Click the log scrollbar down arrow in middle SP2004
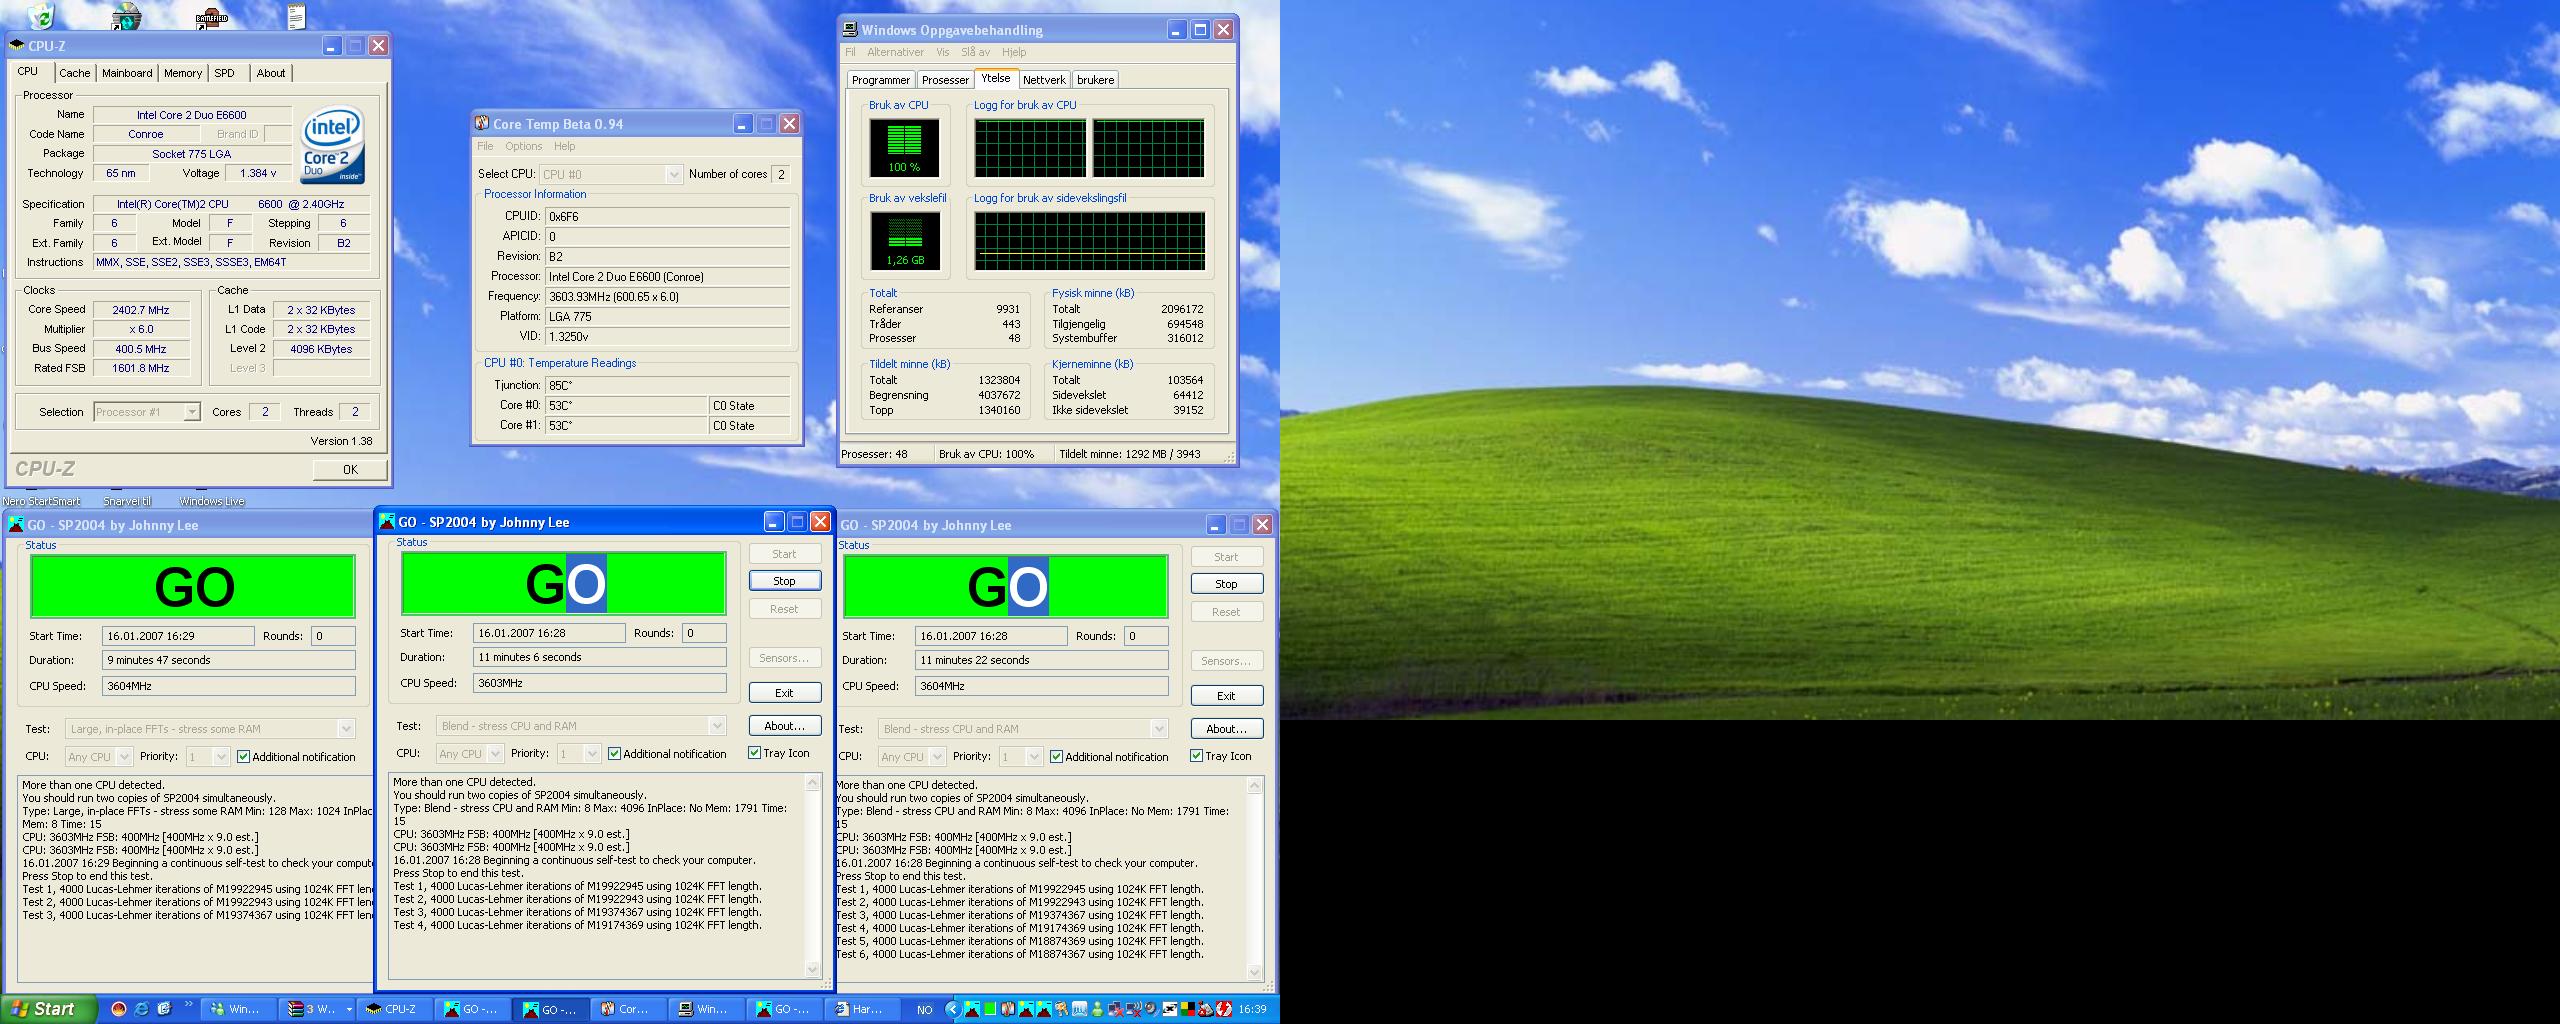 point(812,969)
